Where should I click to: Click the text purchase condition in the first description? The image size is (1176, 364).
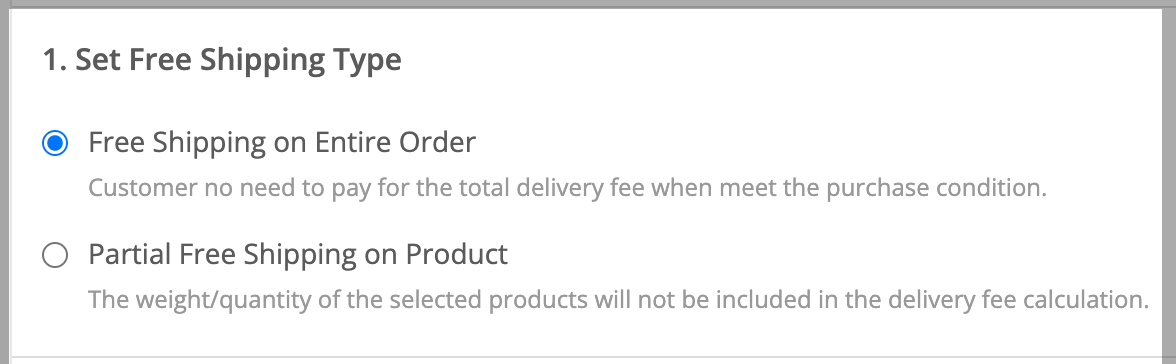pyautogui.click(x=936, y=188)
